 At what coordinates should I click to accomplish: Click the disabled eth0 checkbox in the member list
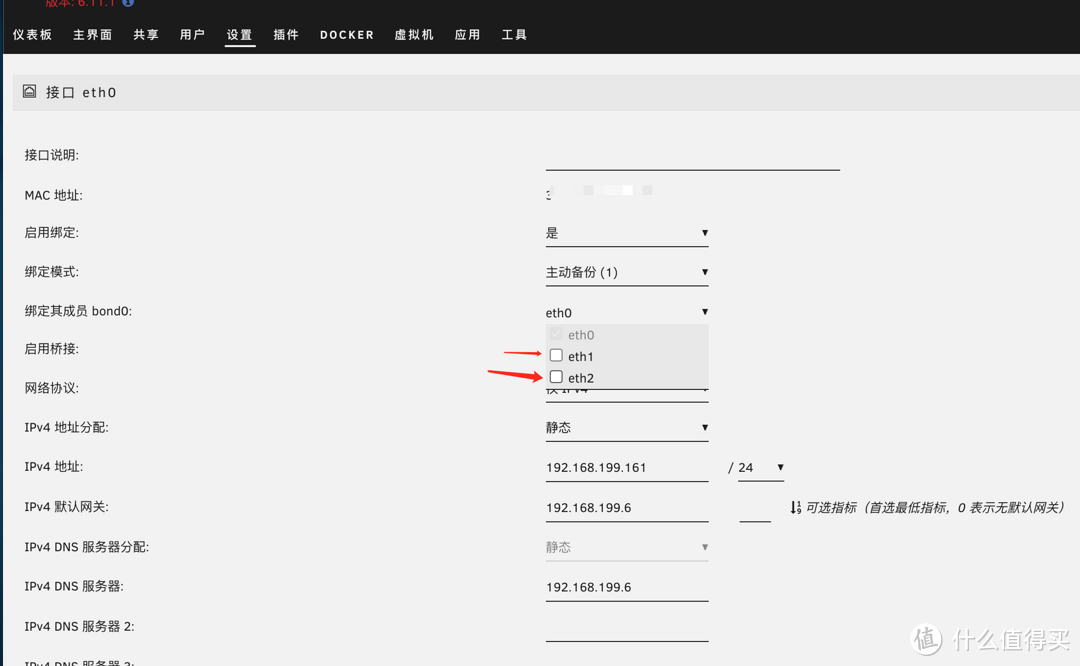[x=556, y=334]
